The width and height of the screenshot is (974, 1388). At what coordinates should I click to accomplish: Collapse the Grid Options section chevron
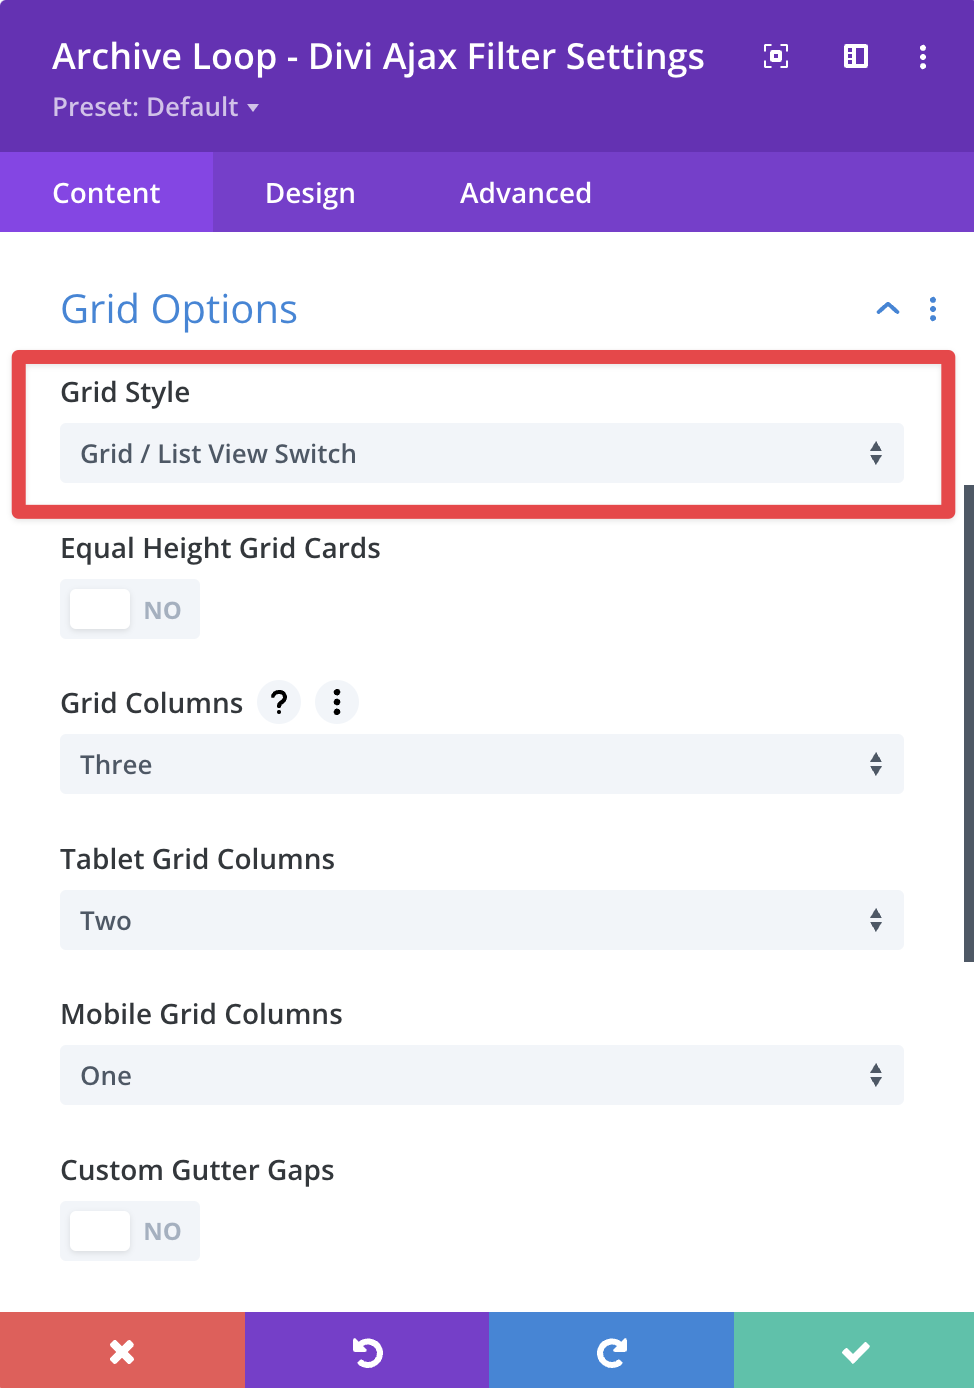point(887,309)
